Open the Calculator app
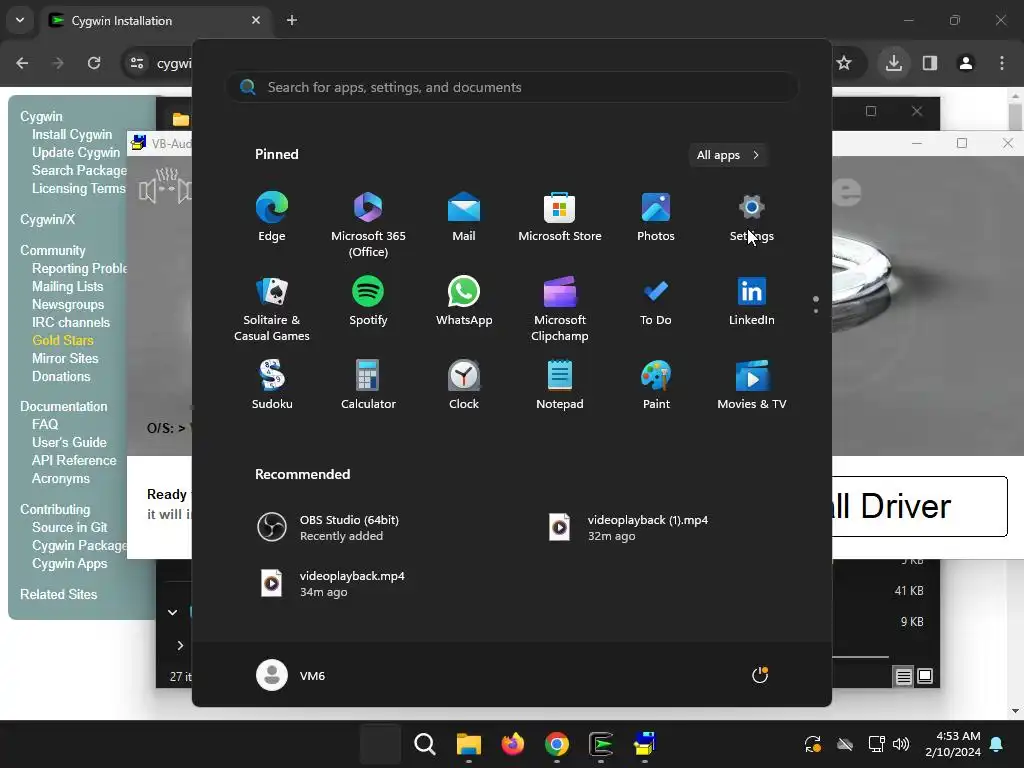 click(368, 386)
